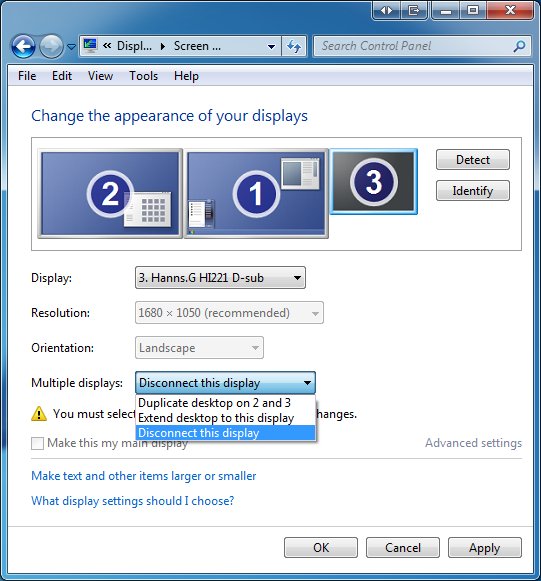Choose Duplicate desktop on 2 and 3
The width and height of the screenshot is (541, 581).
[226, 403]
